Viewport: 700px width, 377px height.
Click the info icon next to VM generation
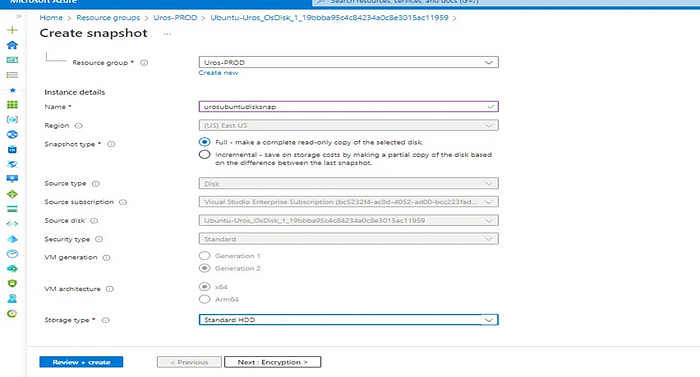(106, 258)
